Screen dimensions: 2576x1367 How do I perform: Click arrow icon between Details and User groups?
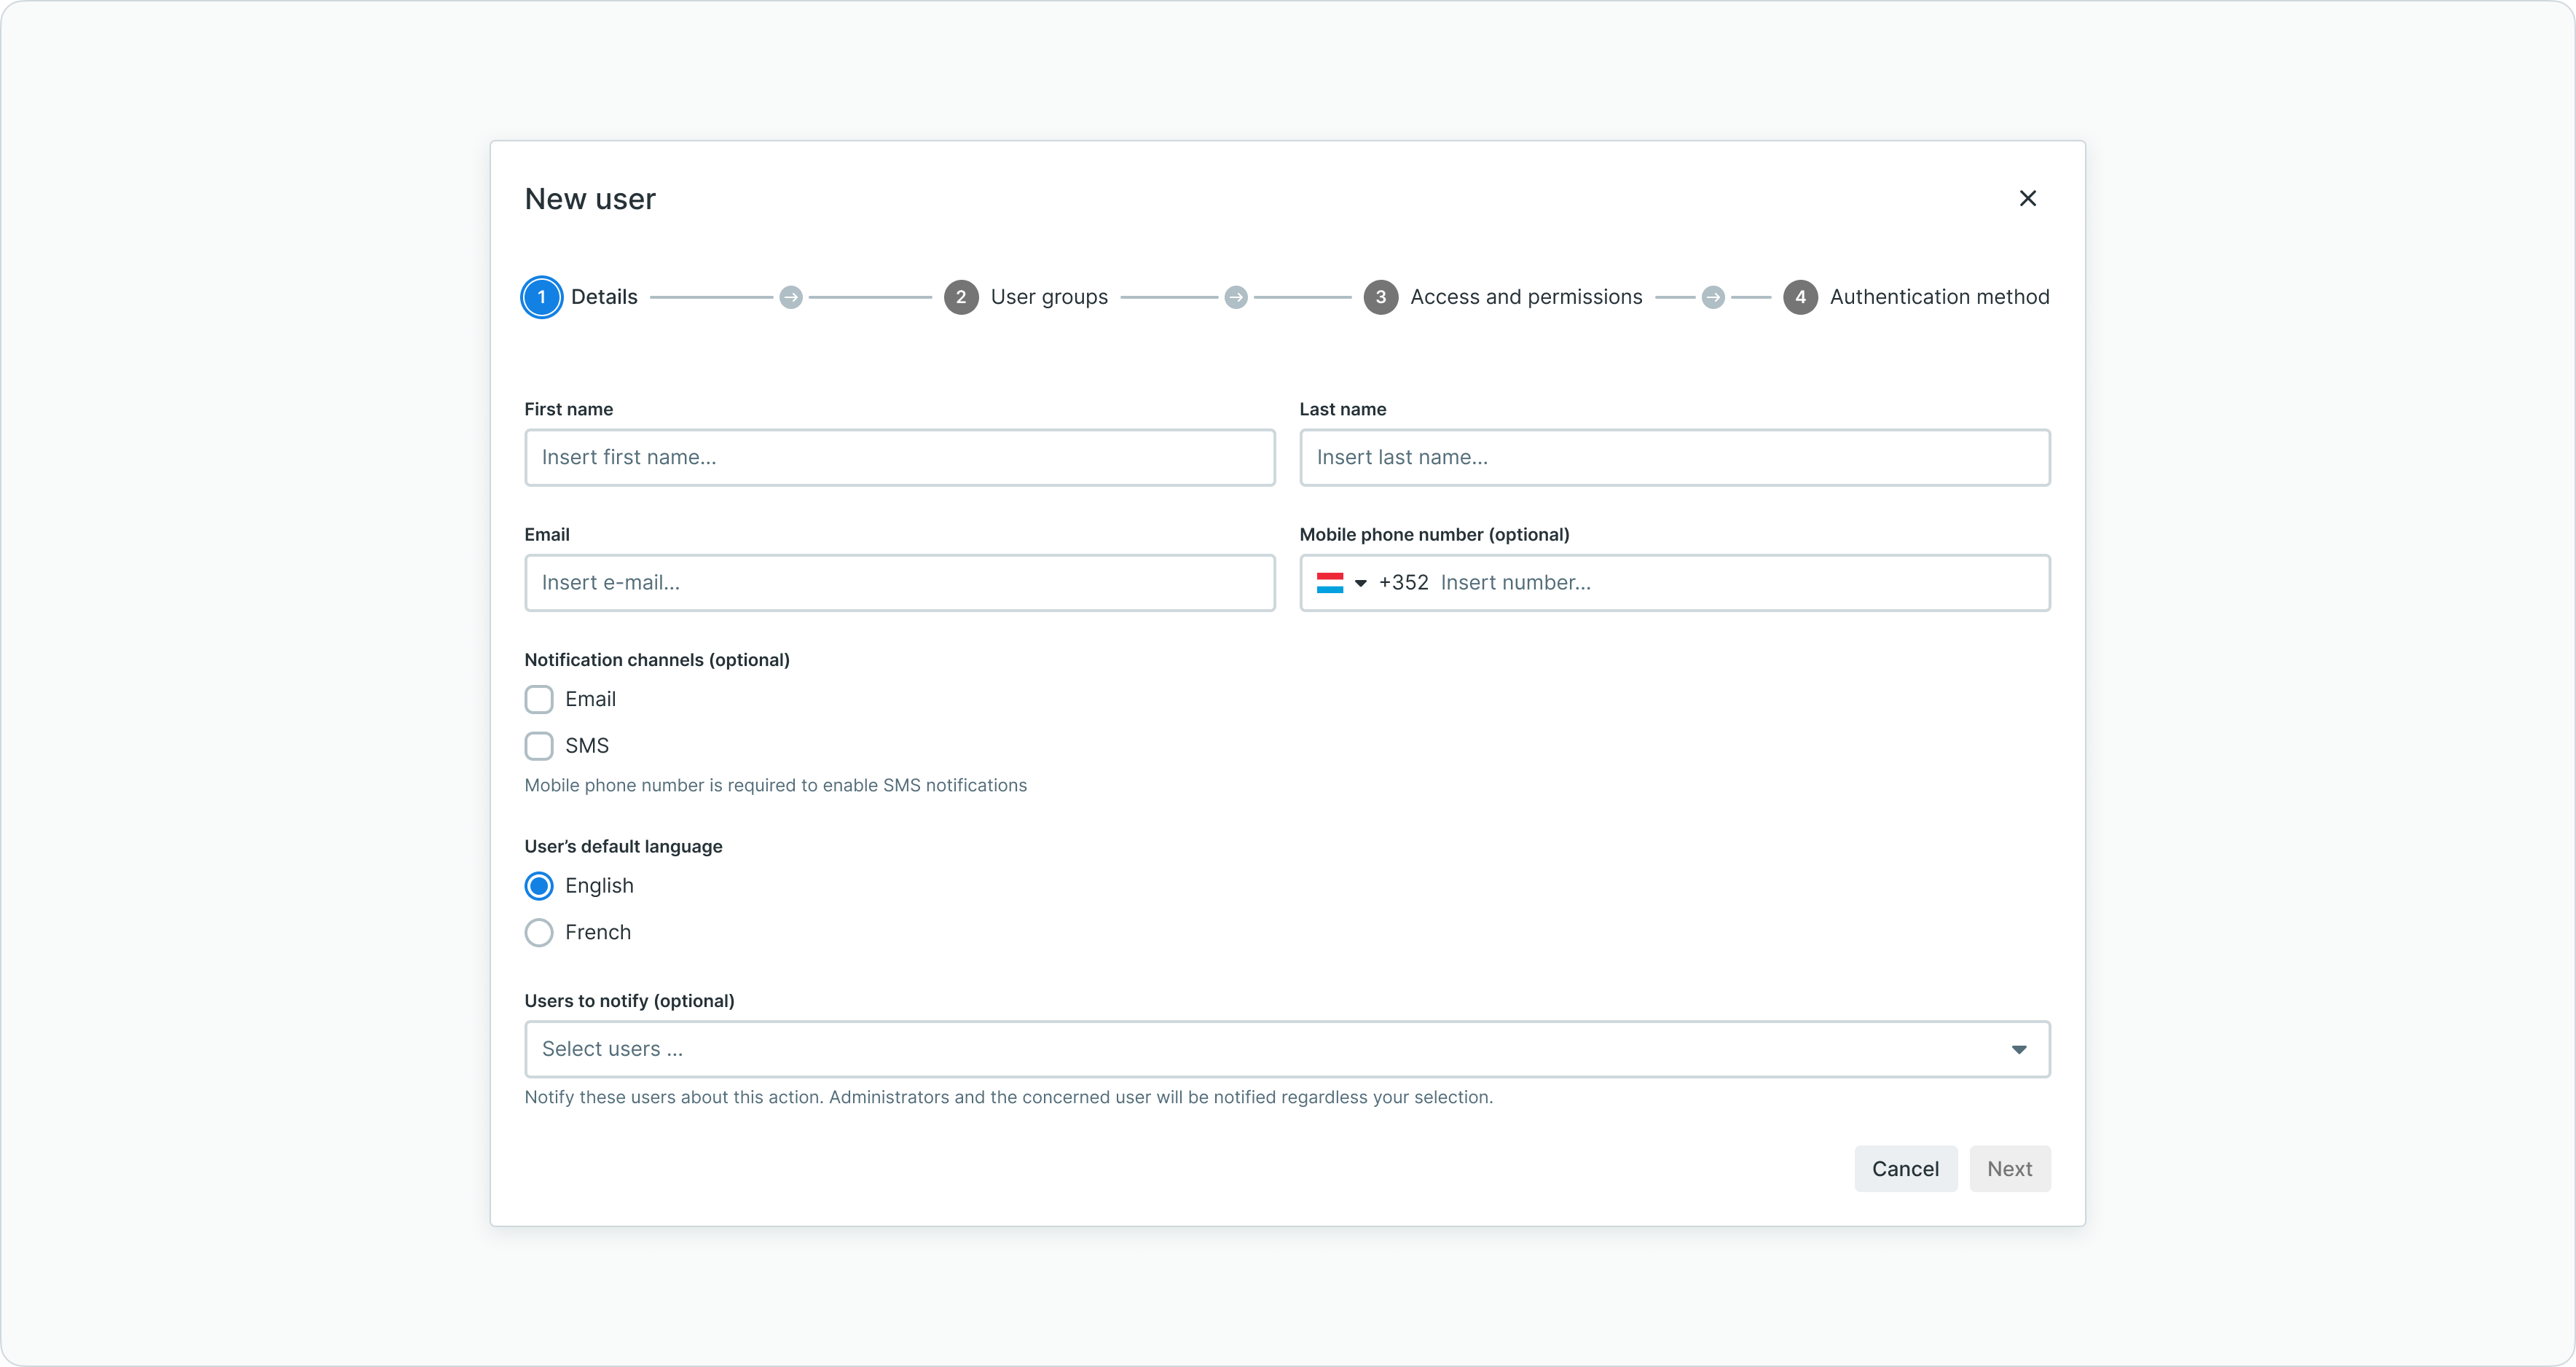tap(791, 297)
